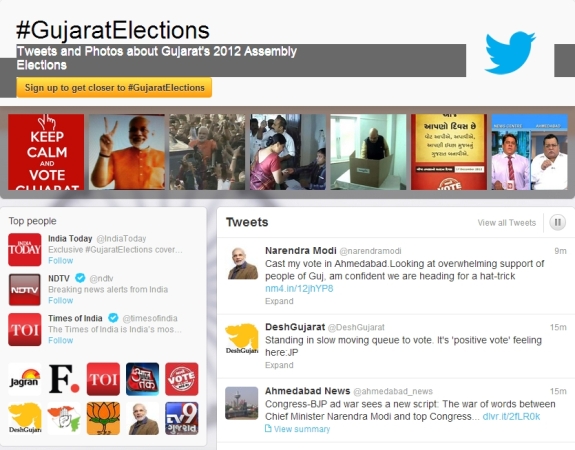Open the TV9 Gujarat profile icon
575x450 pixels.
coord(182,418)
